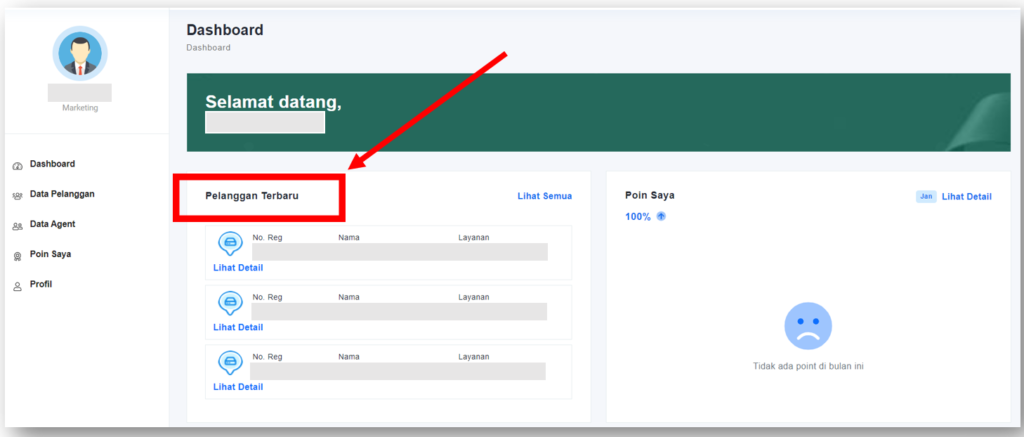Click Lihat Semua for Pelanggan Terbaru

pos(545,196)
